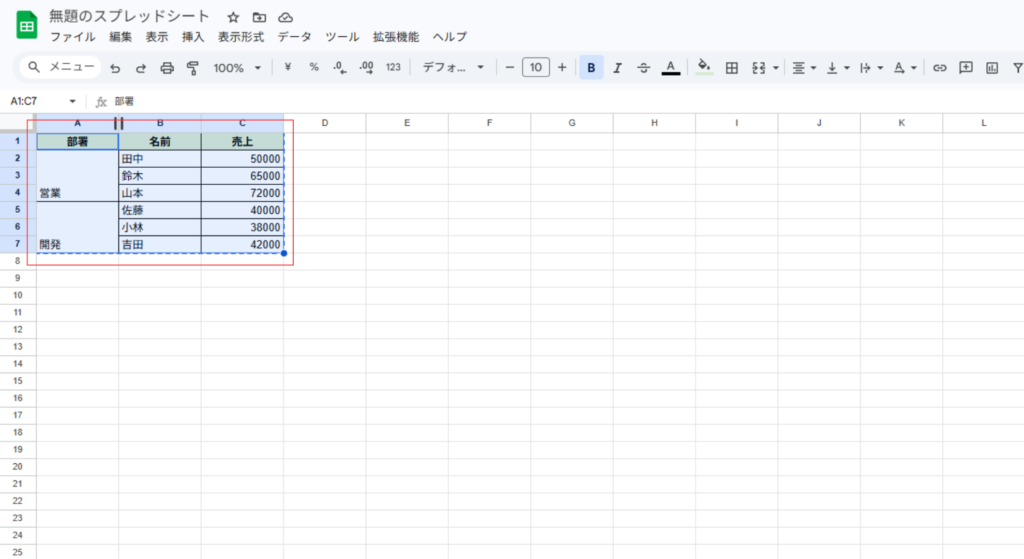Click the move to folder icon
The image size is (1024, 559).
[259, 18]
